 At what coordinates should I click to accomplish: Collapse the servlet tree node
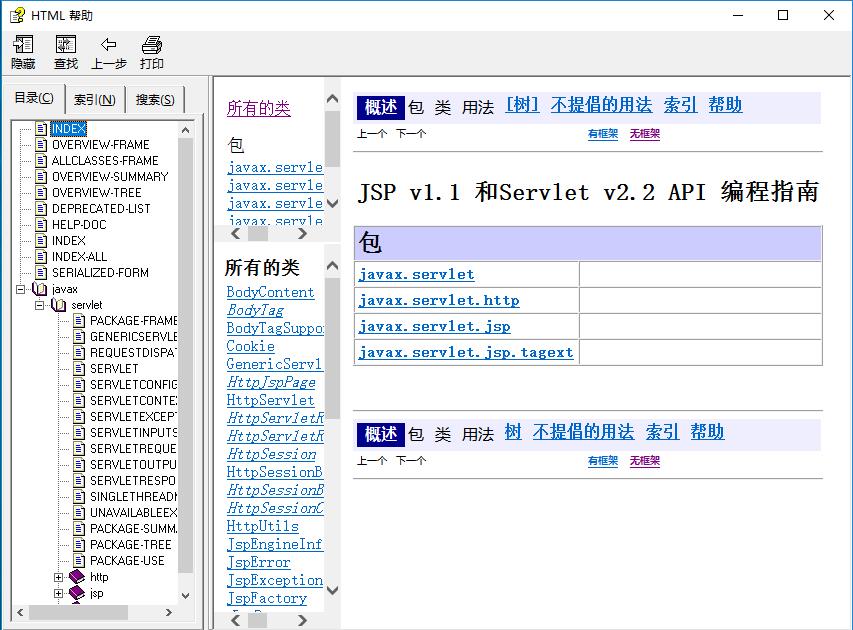tap(40, 305)
